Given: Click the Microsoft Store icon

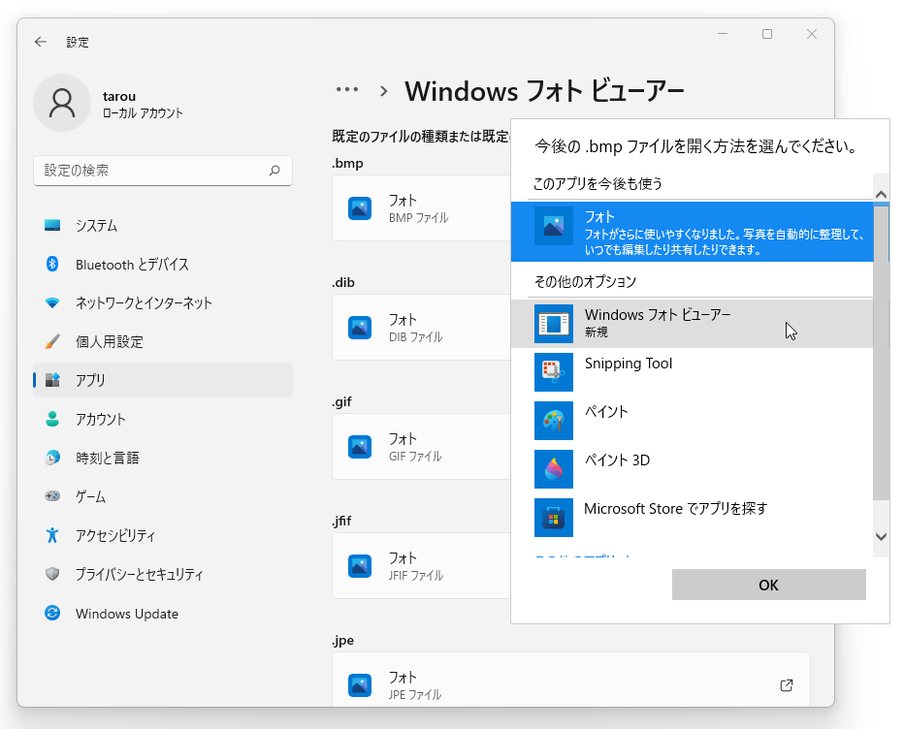Looking at the screenshot, I should click(x=553, y=517).
